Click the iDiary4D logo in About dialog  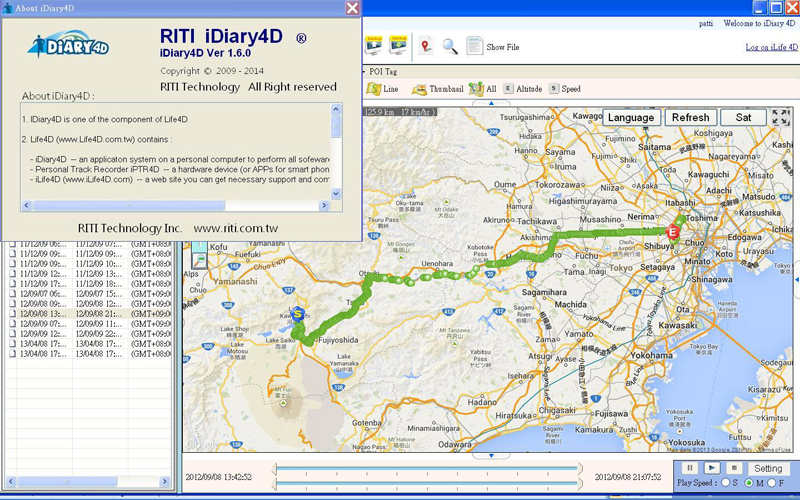(68, 44)
